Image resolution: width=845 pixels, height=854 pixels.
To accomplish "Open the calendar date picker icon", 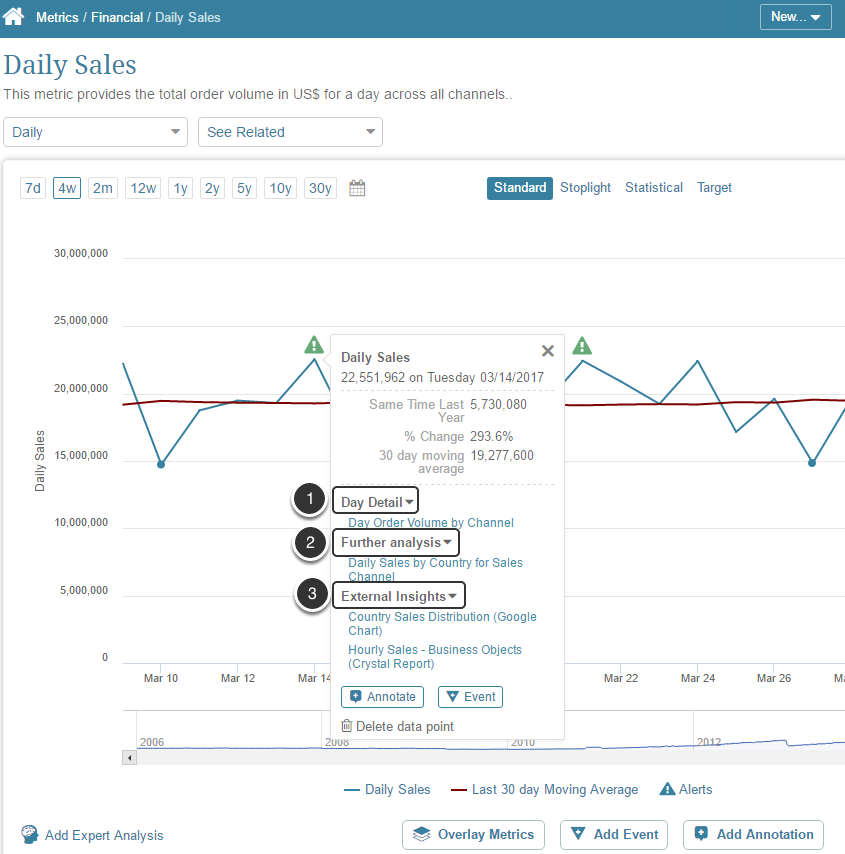I will [x=357, y=188].
